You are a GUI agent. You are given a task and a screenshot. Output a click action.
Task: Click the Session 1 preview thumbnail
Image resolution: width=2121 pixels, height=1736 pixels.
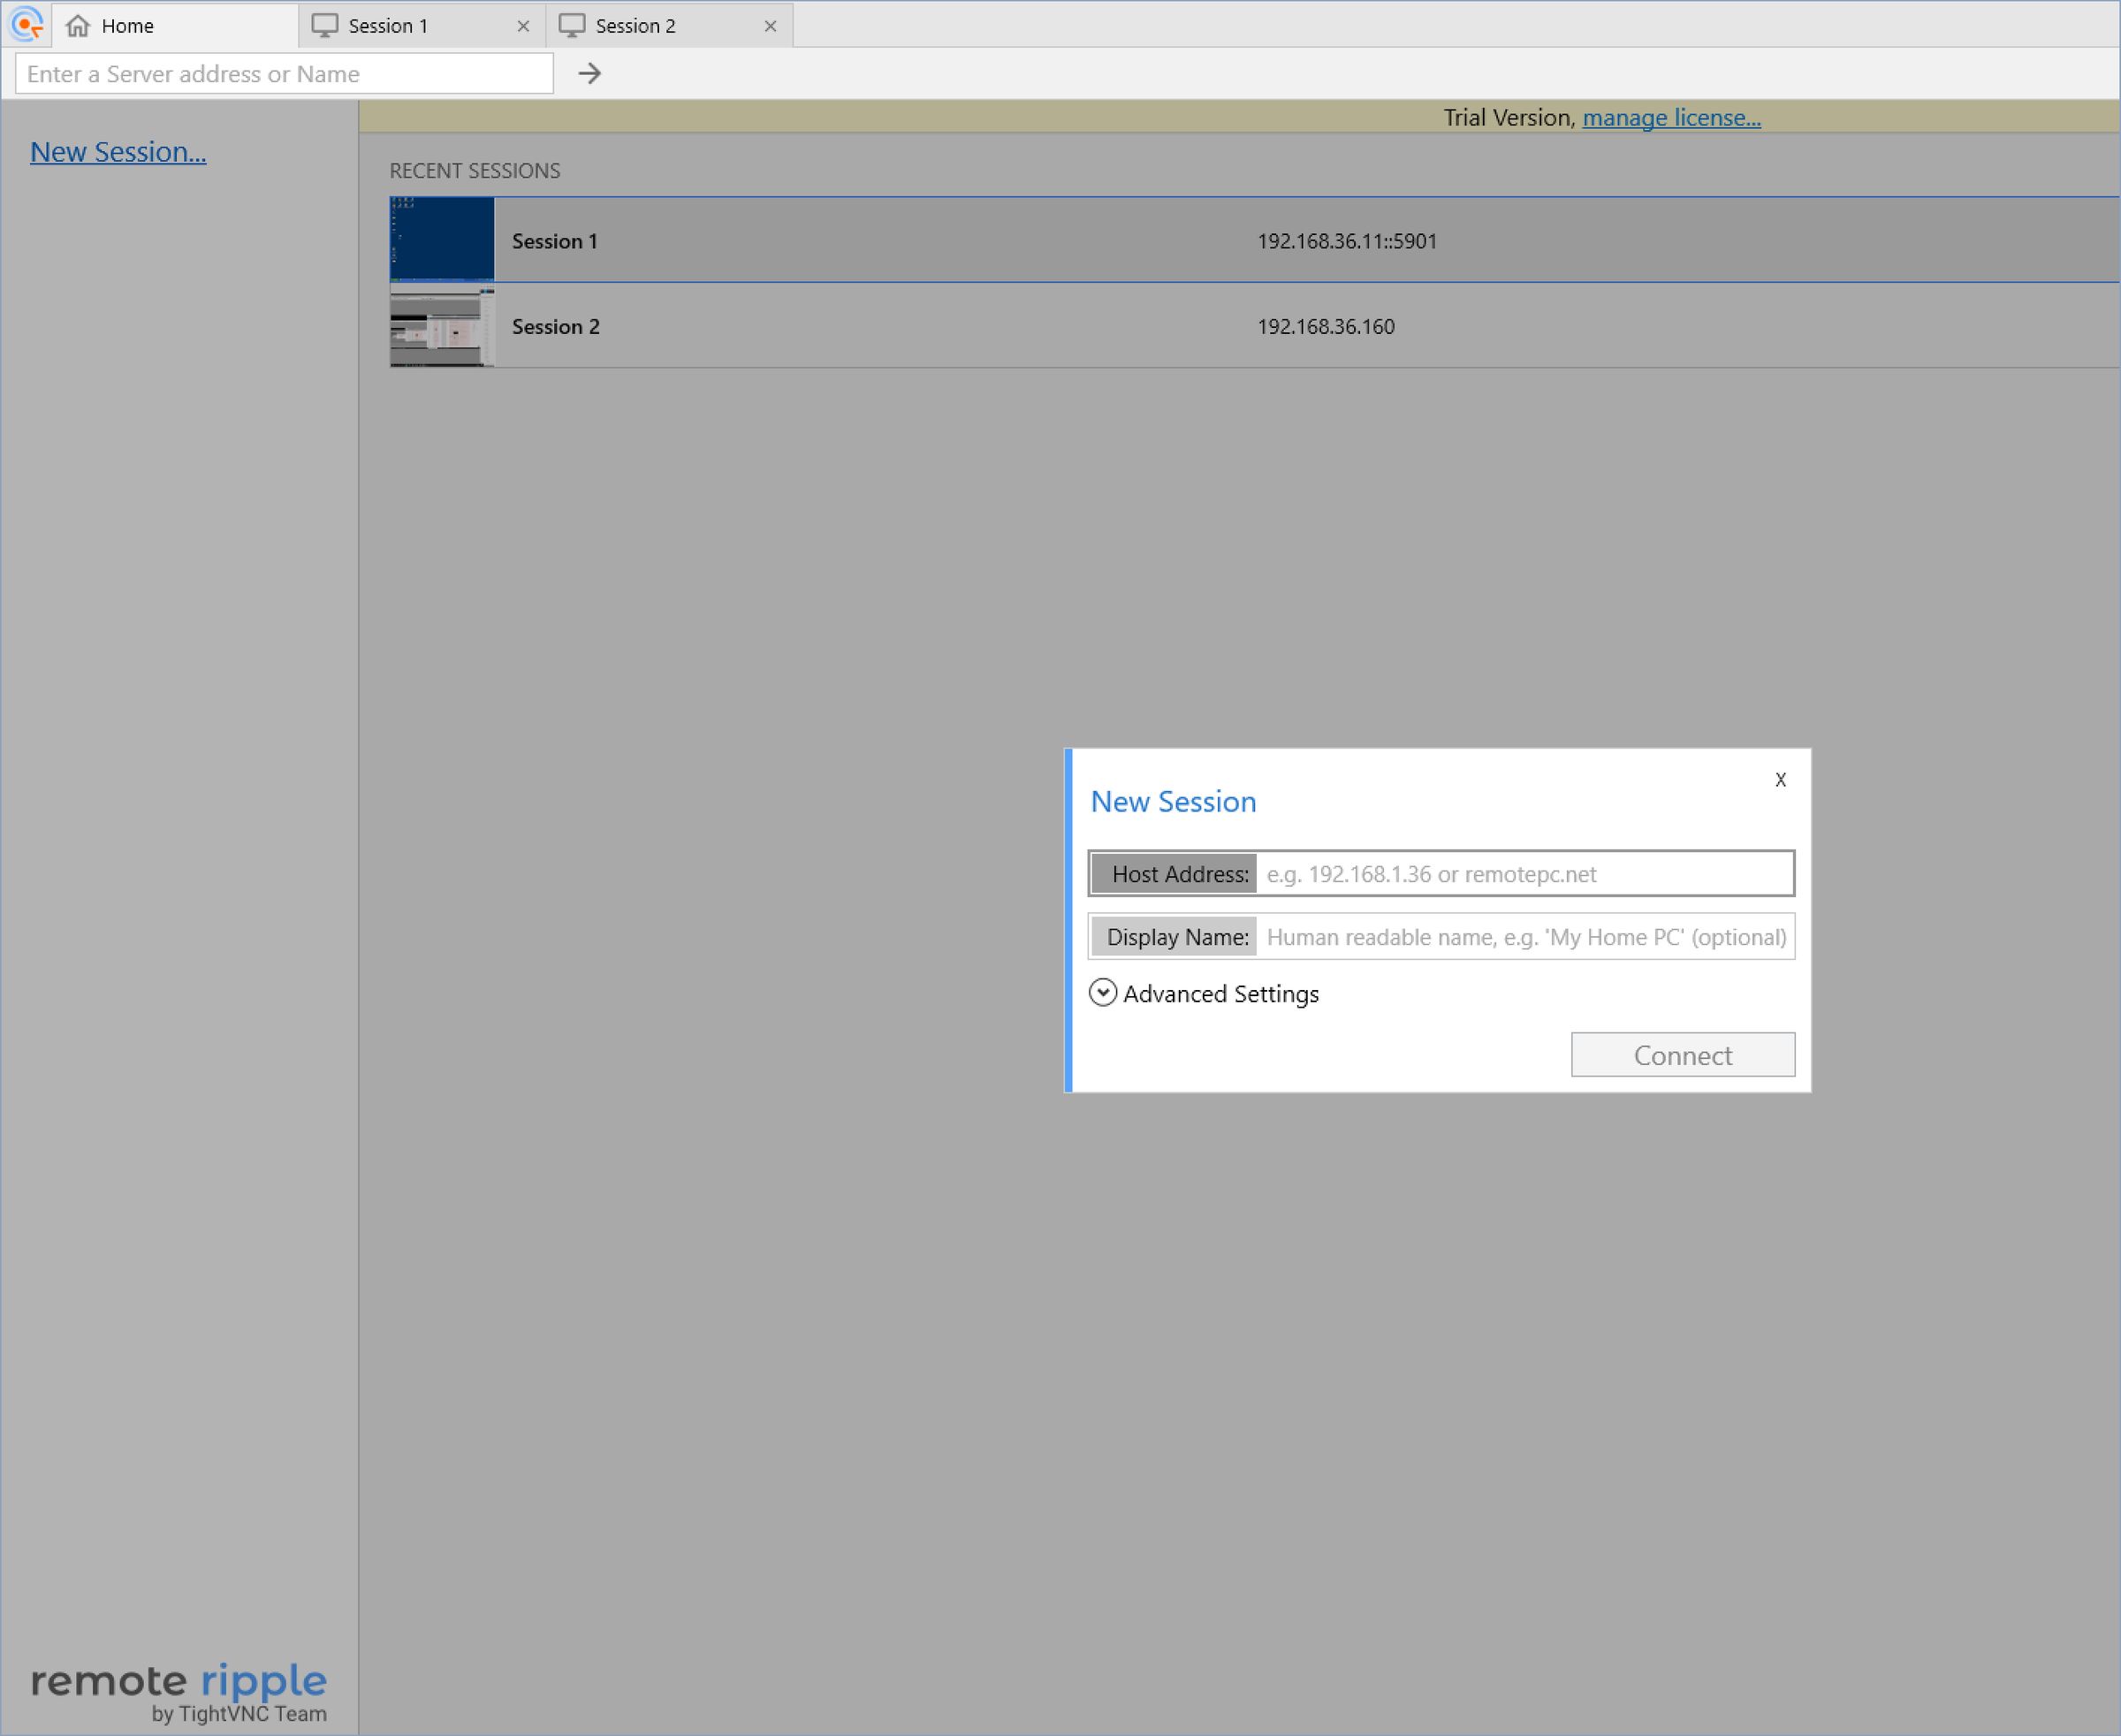(441, 240)
